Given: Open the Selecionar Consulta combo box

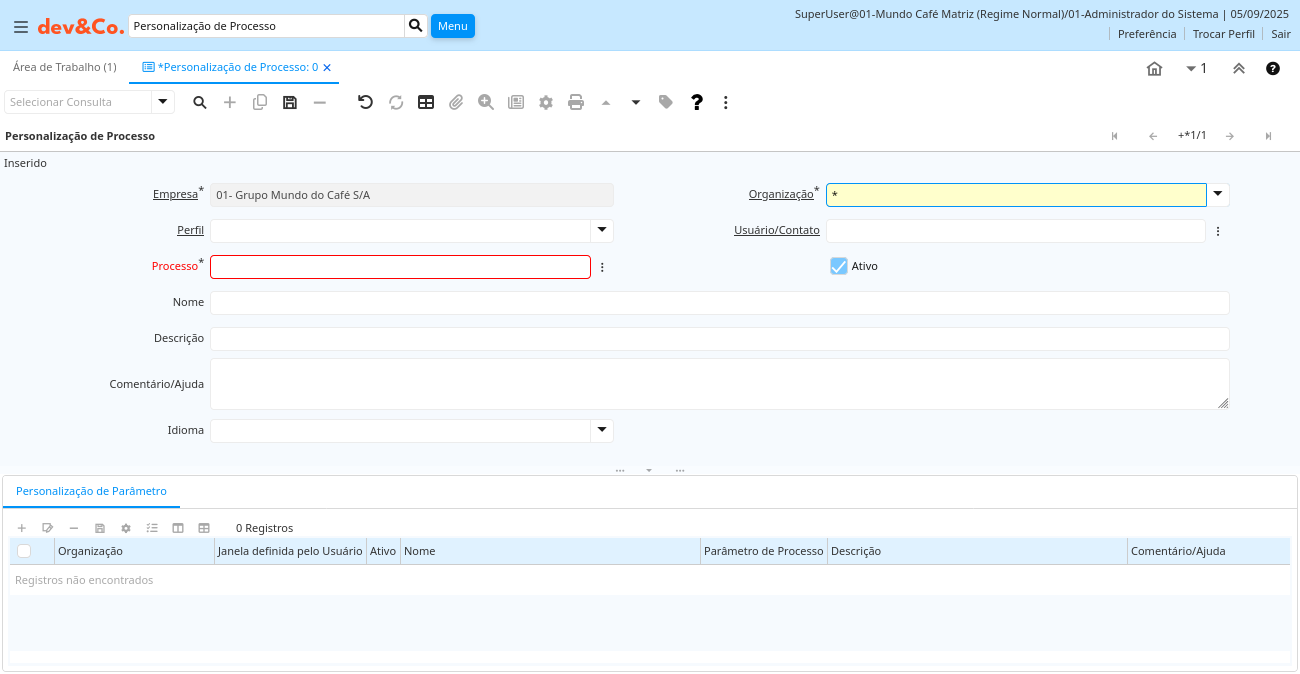Looking at the screenshot, I should [x=163, y=102].
